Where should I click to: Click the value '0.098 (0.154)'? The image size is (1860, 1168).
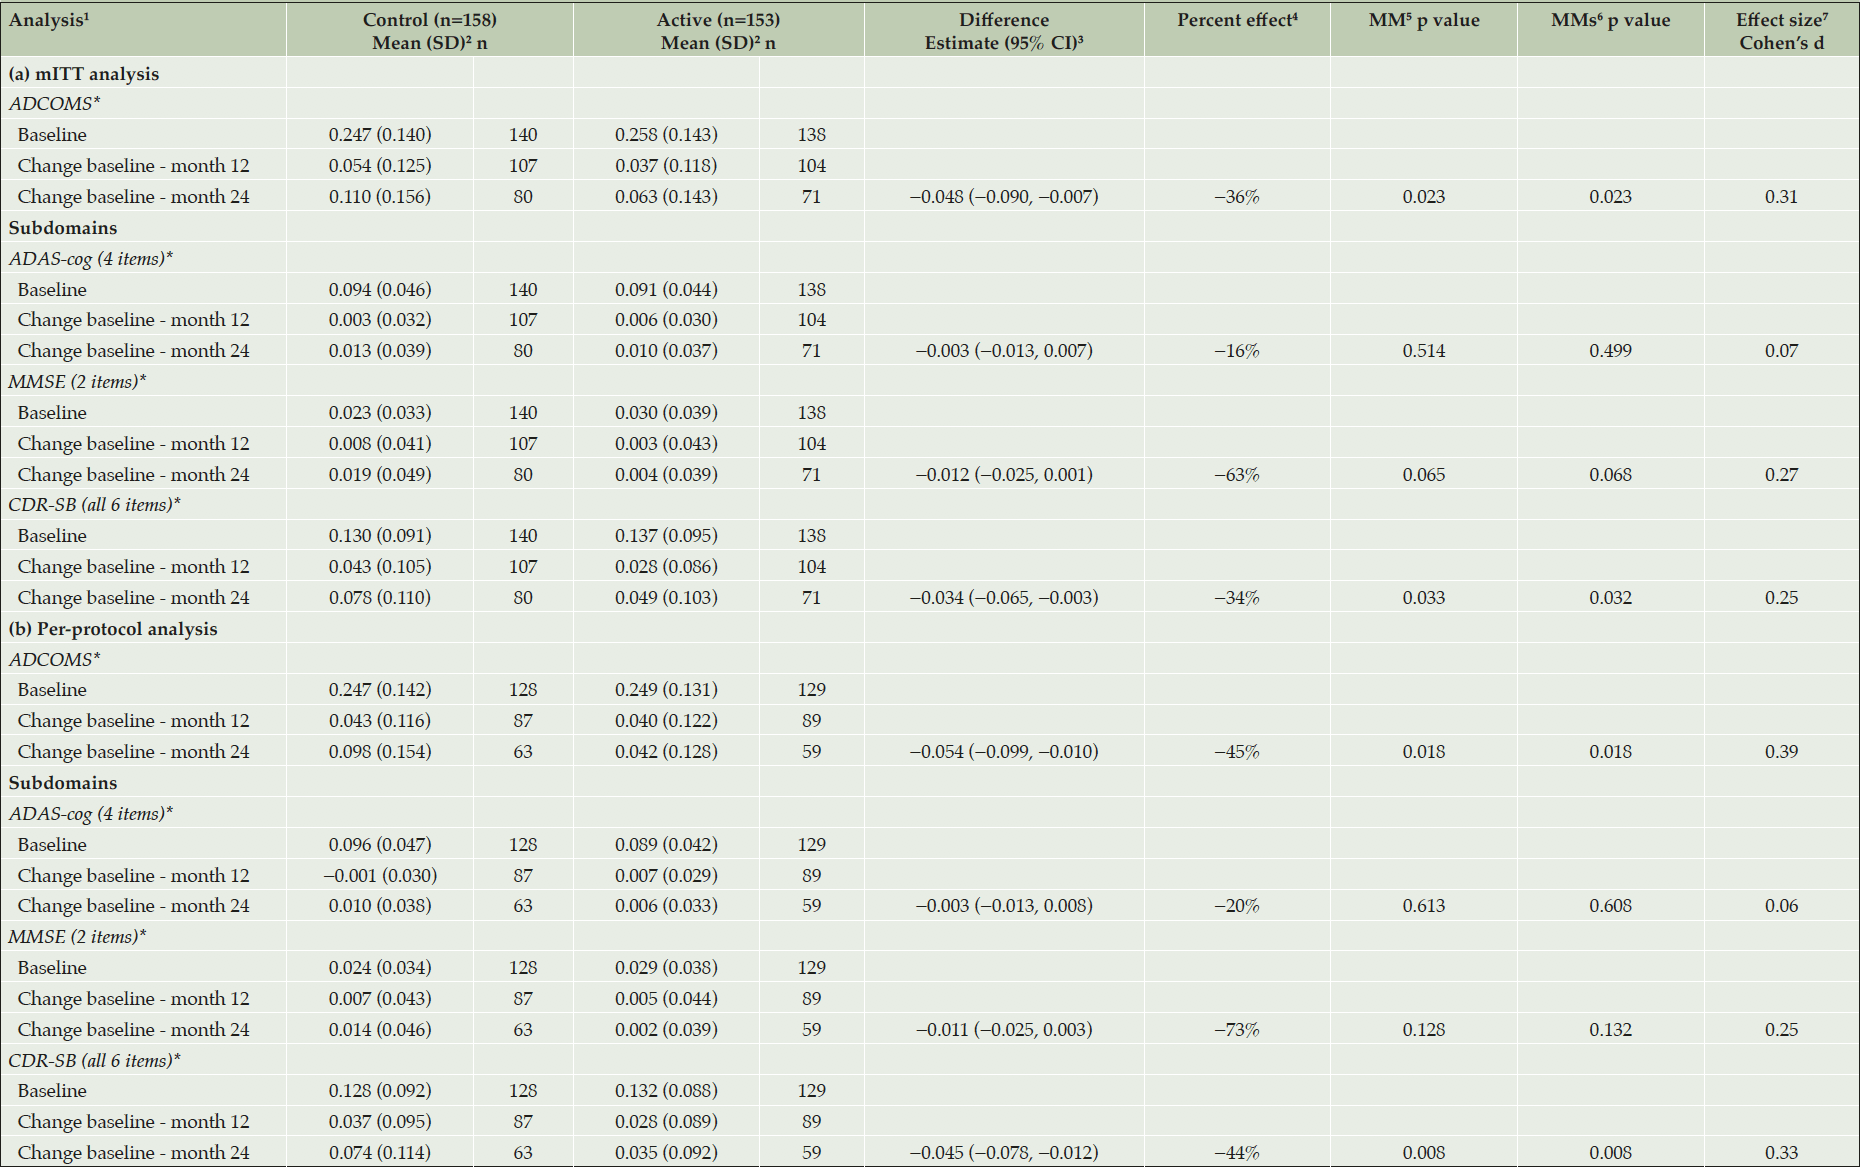[380, 752]
